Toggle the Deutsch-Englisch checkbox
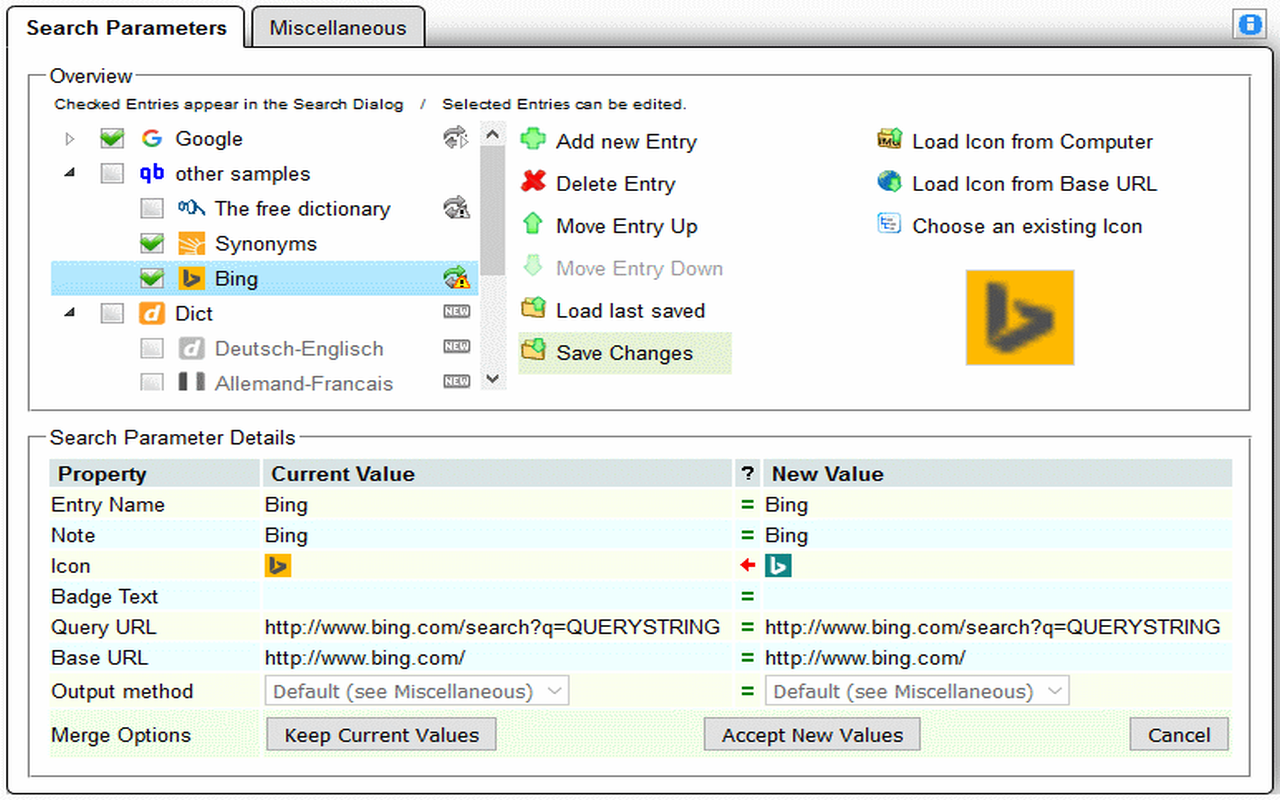The image size is (1280, 800). [x=152, y=349]
